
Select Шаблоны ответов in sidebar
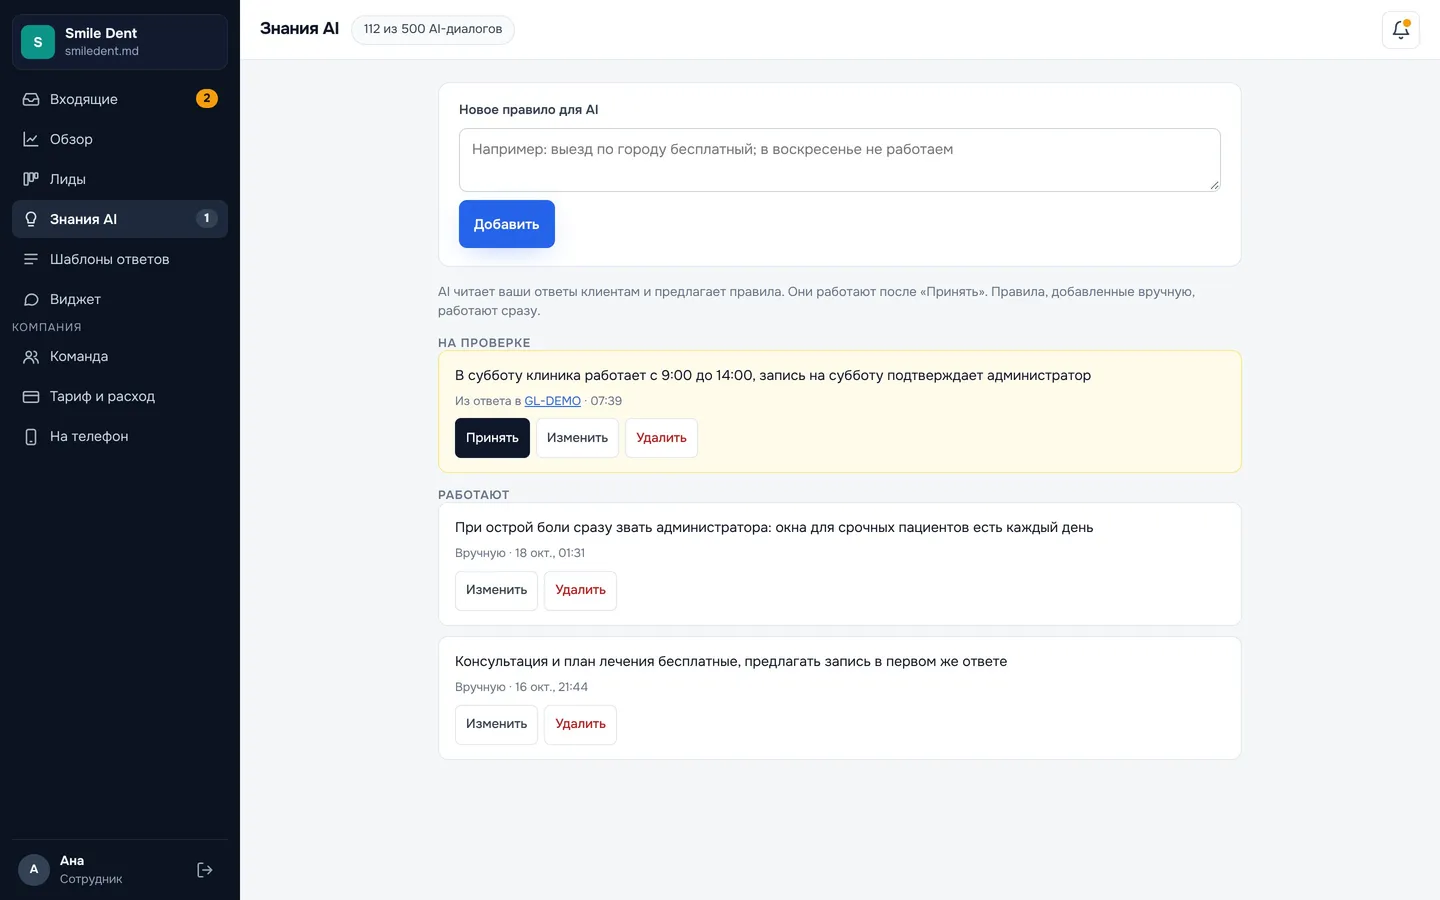[120, 259]
